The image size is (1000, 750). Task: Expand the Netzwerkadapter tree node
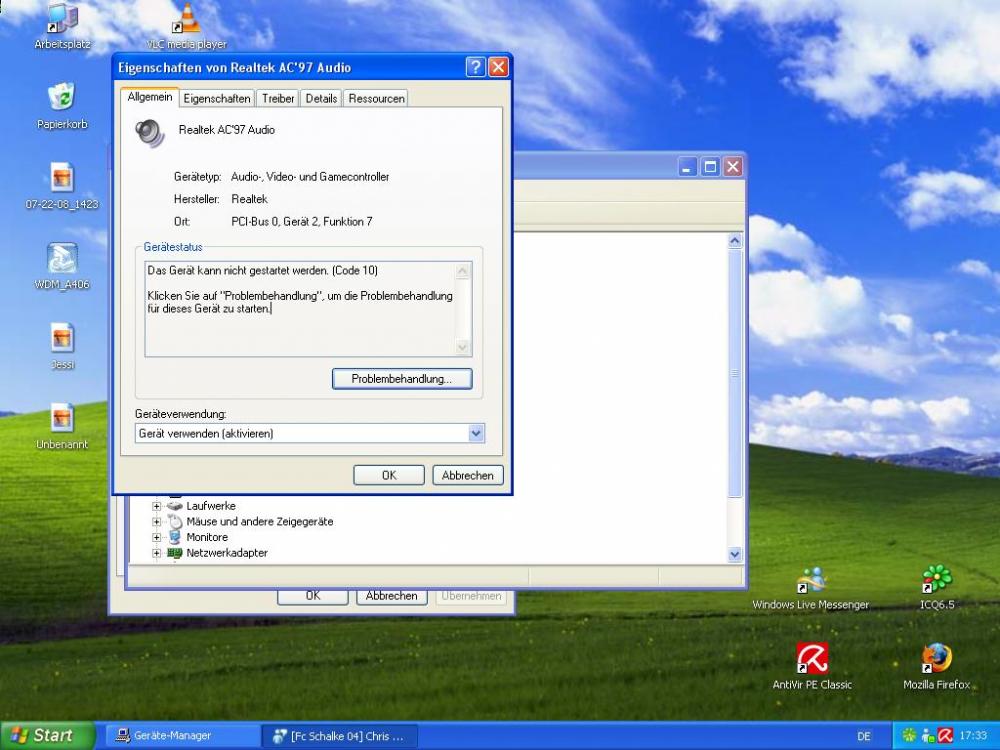(157, 553)
